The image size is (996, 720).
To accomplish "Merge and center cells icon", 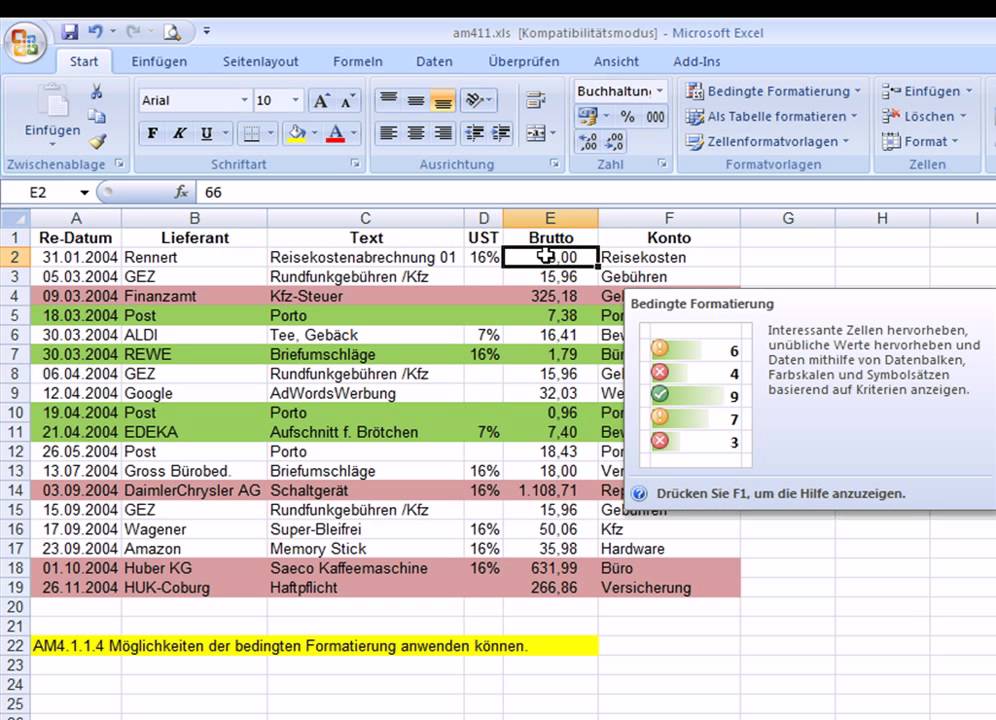I will pyautogui.click(x=535, y=133).
